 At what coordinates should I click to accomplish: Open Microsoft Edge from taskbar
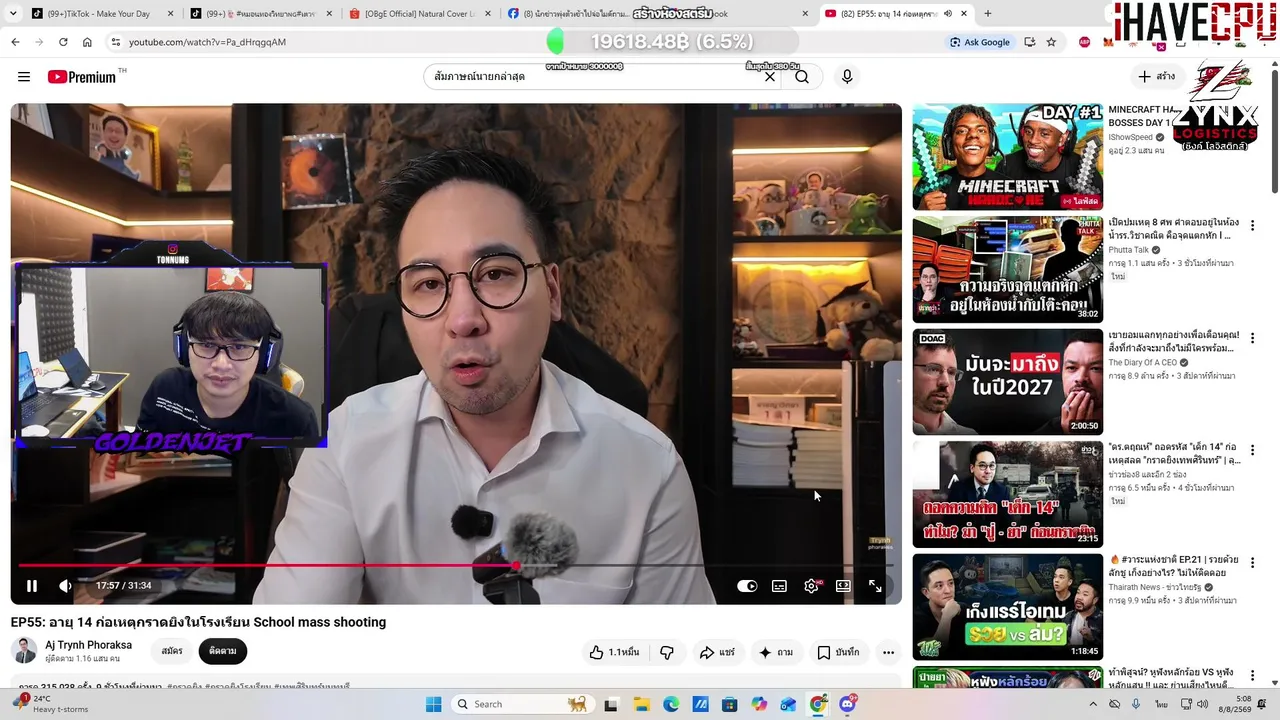(671, 704)
